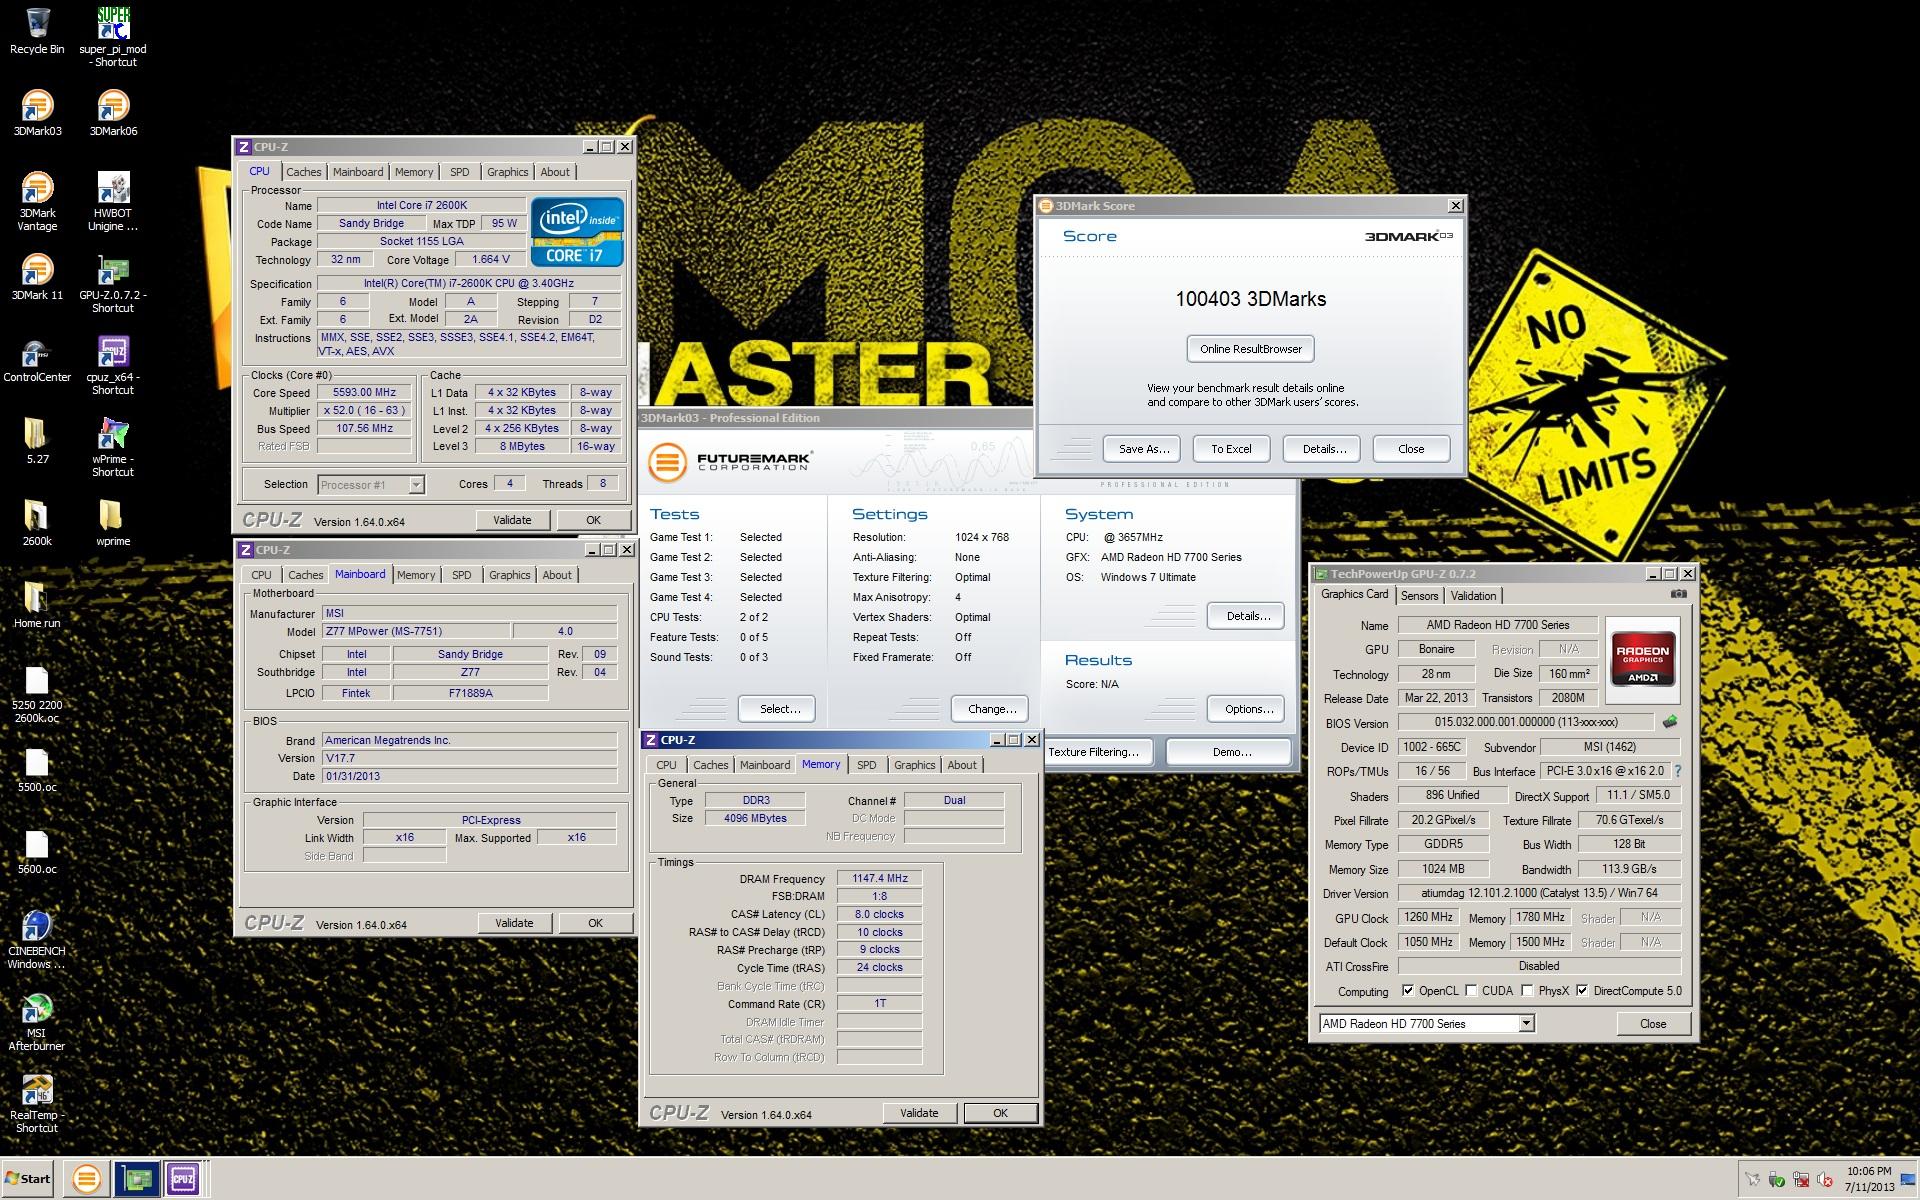Launch 3DMark 11 desktop icon
Screen dimensions: 1920x1200
tap(37, 277)
